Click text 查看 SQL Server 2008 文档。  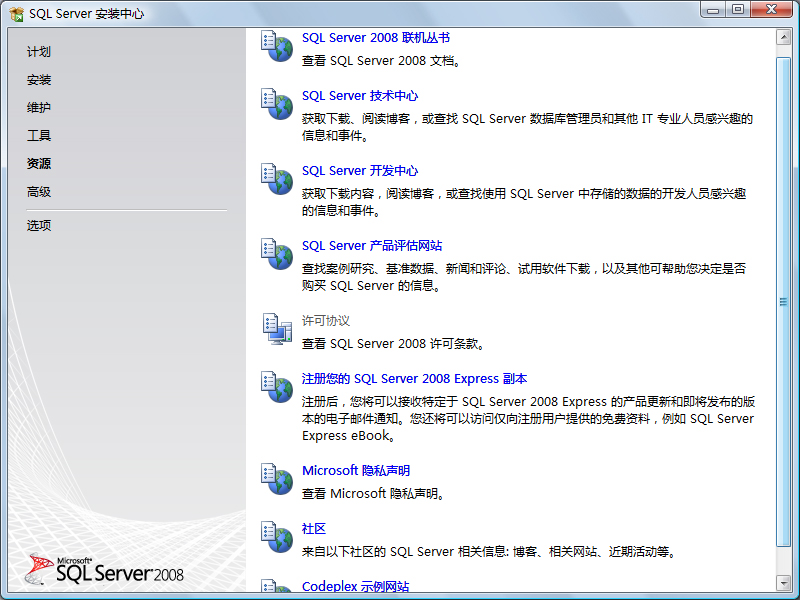coord(382,61)
